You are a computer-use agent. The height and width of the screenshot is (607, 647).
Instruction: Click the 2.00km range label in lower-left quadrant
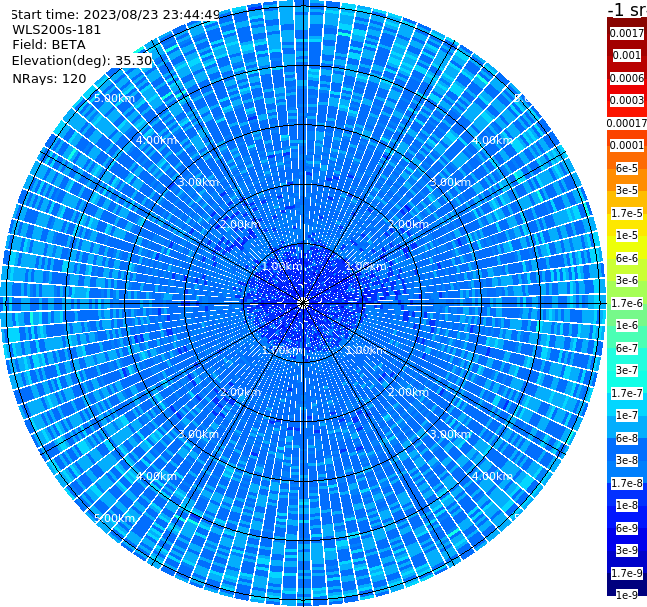coord(240,392)
